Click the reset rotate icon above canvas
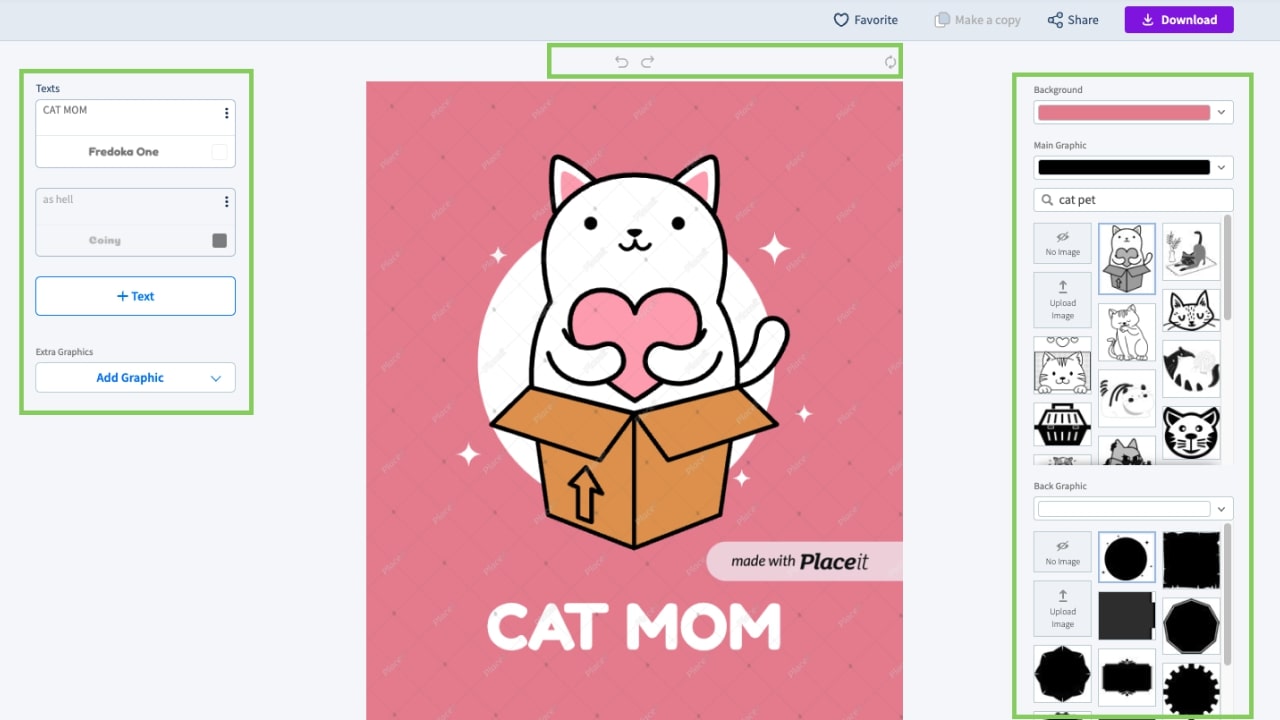Viewport: 1280px width, 720px height. [890, 62]
